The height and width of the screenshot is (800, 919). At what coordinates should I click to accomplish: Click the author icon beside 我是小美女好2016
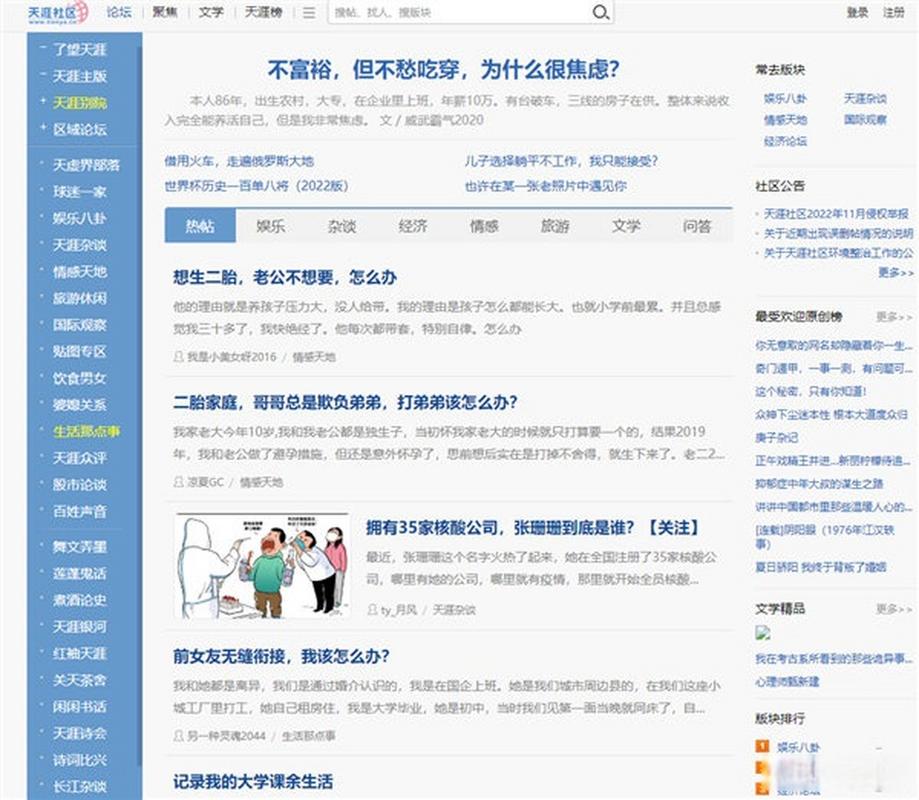pyautogui.click(x=178, y=356)
